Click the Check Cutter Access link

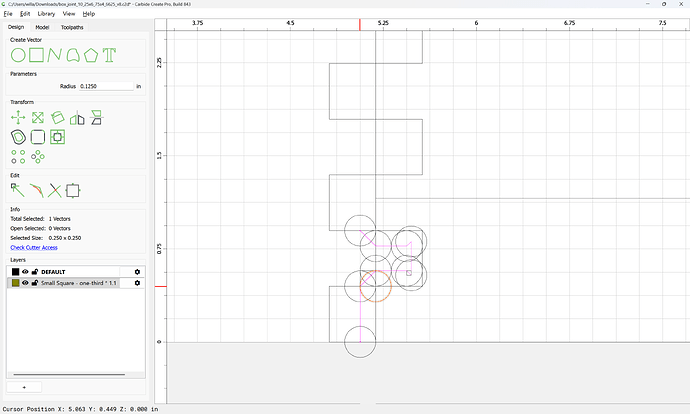click(x=34, y=248)
